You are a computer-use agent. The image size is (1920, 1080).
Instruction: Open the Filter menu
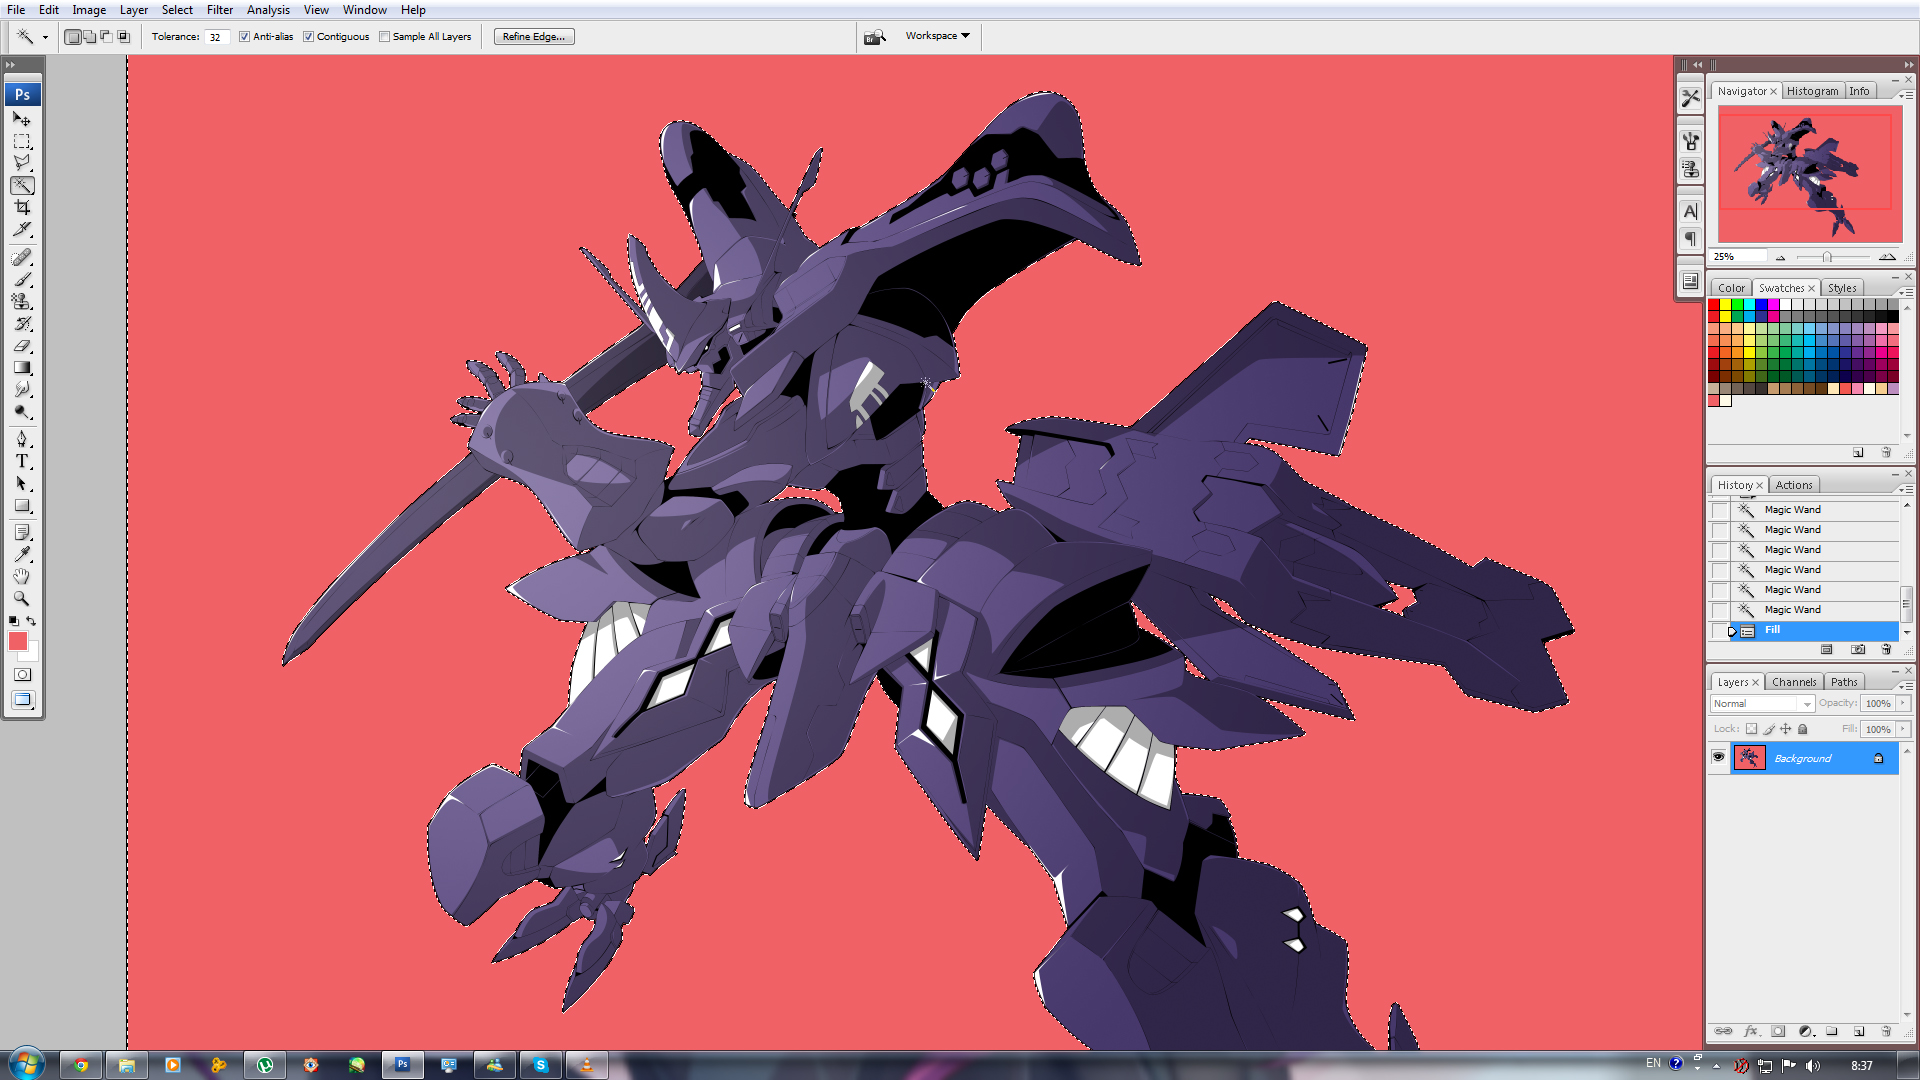point(220,10)
